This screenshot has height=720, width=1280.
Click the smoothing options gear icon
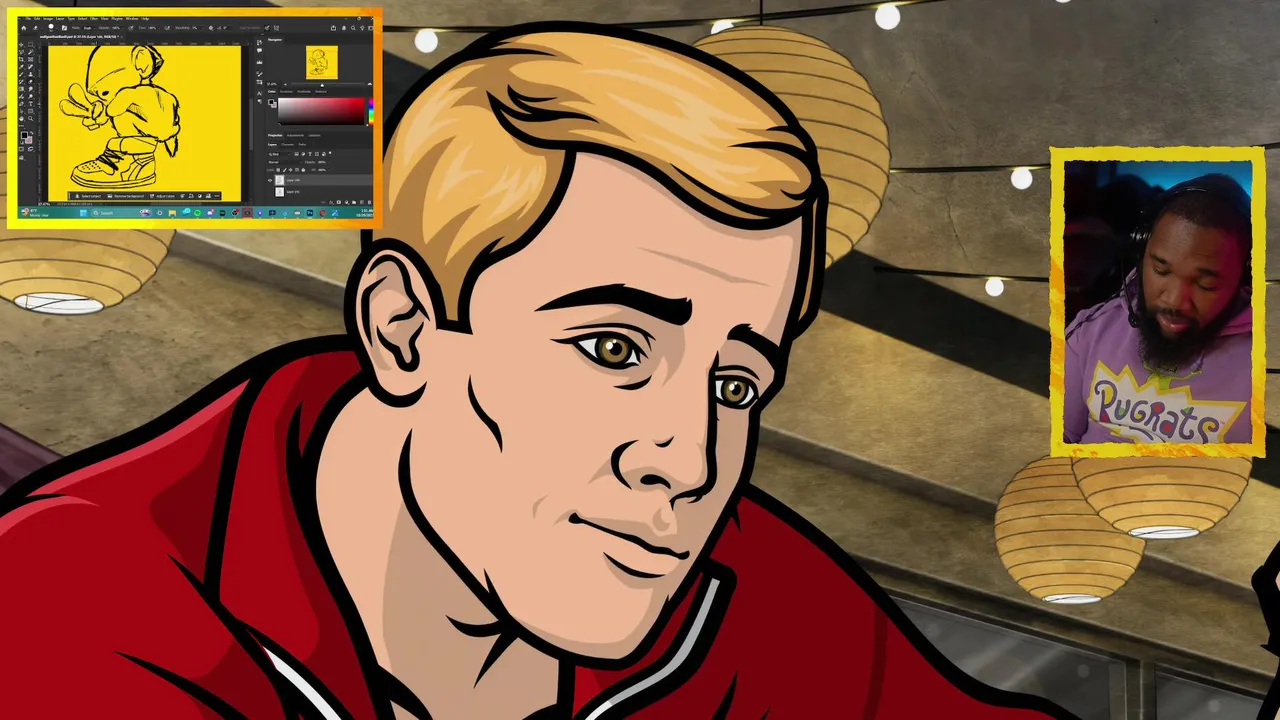211,28
